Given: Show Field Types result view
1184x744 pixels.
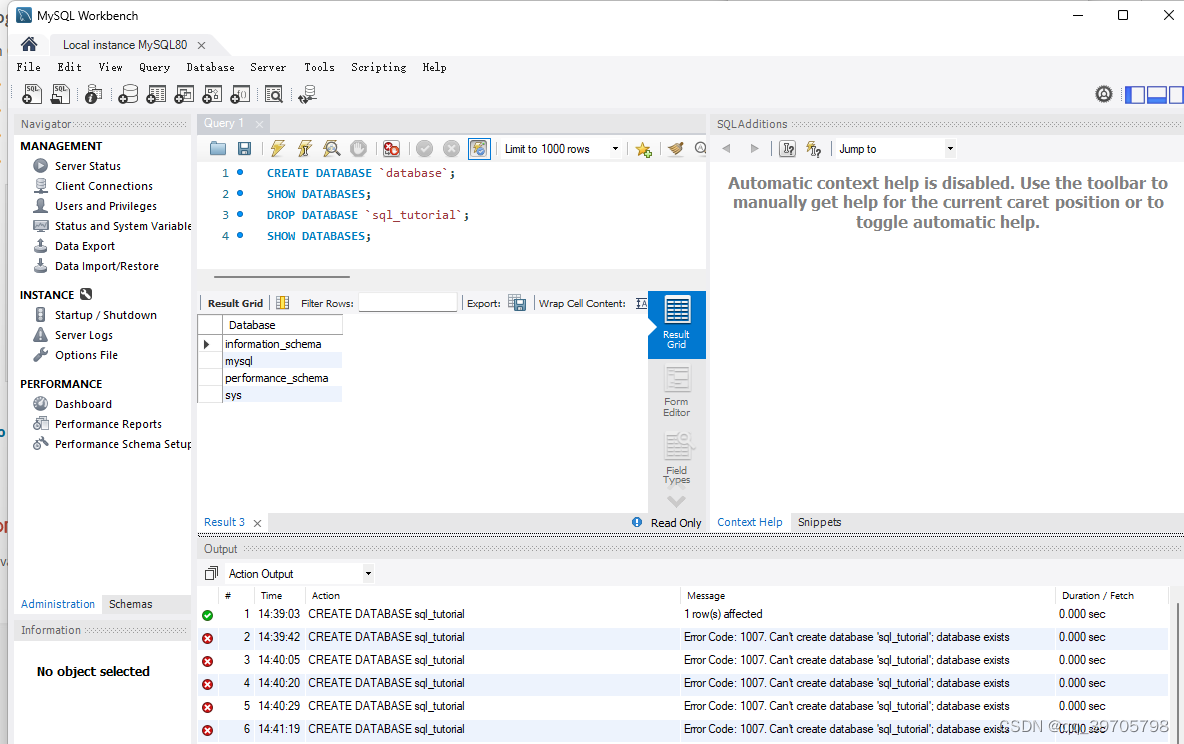Looking at the screenshot, I should (677, 458).
